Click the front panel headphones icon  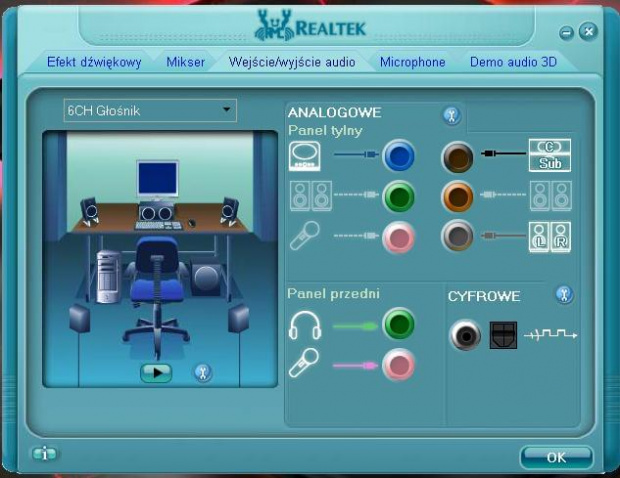pyautogui.click(x=304, y=325)
